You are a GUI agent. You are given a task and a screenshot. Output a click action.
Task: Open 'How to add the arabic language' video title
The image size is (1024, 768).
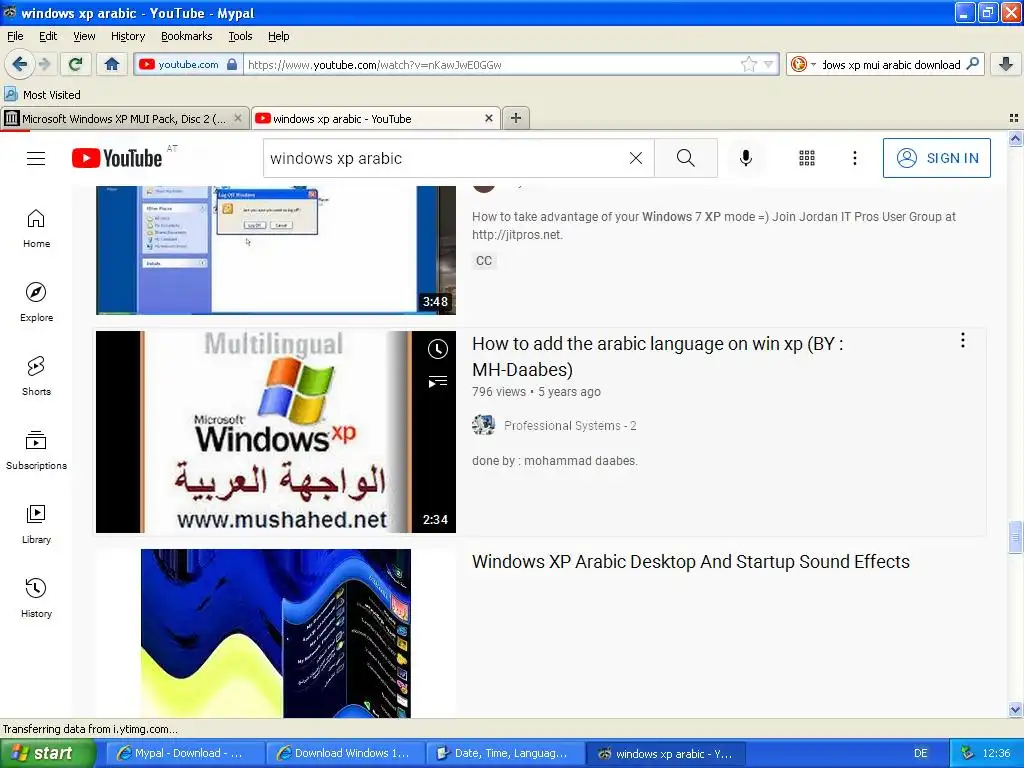[x=658, y=357]
